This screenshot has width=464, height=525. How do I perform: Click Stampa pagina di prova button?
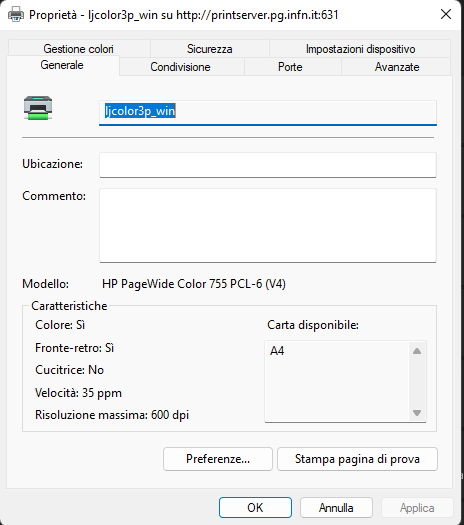click(x=357, y=459)
